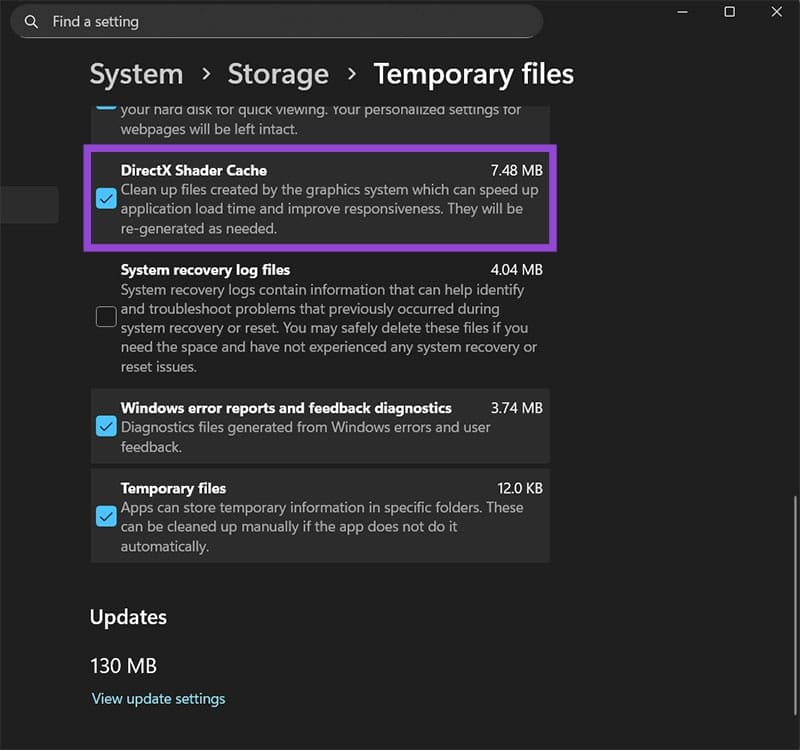This screenshot has height=750, width=800.
Task: Navigate to Storage via the breadcrumb
Action: tap(278, 74)
